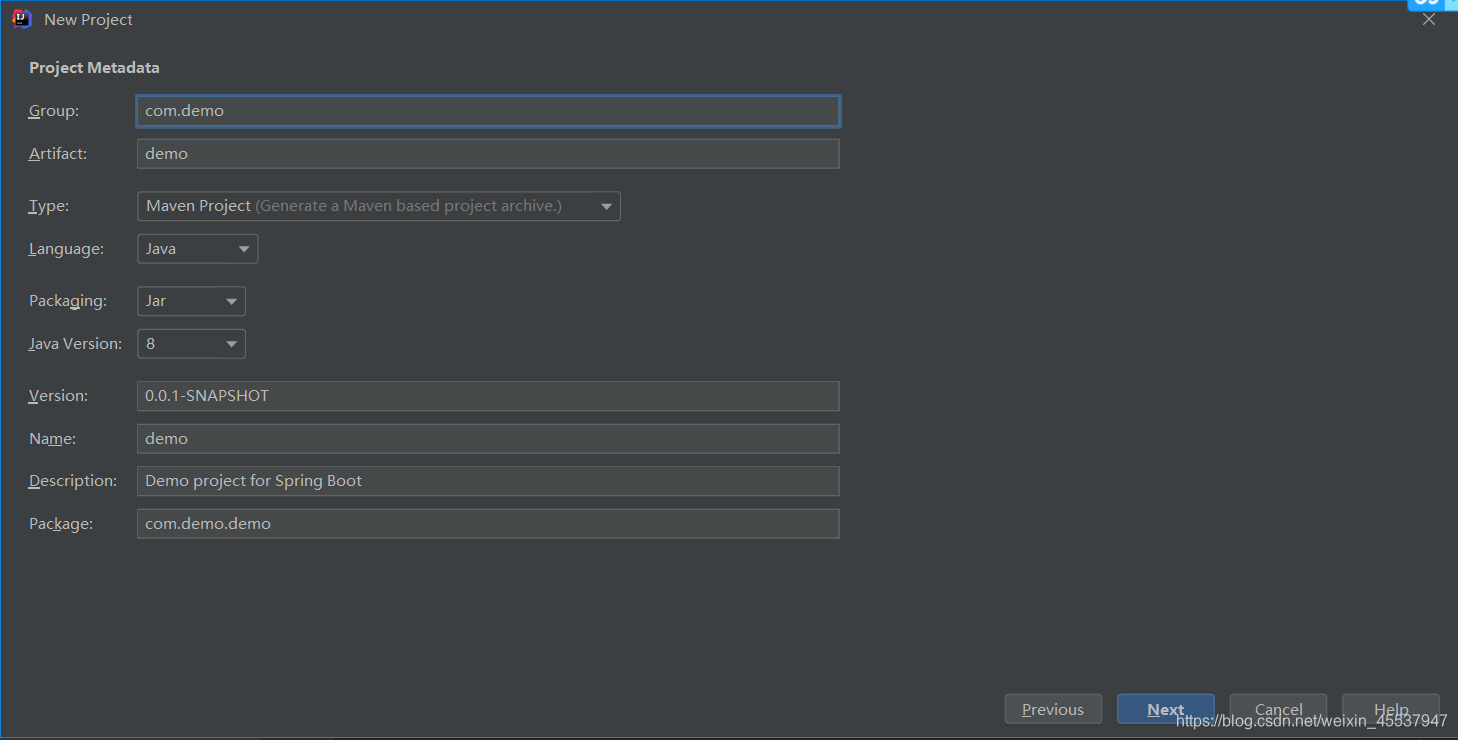The image size is (1458, 740).
Task: Click the Artifact input field
Action: coord(488,154)
